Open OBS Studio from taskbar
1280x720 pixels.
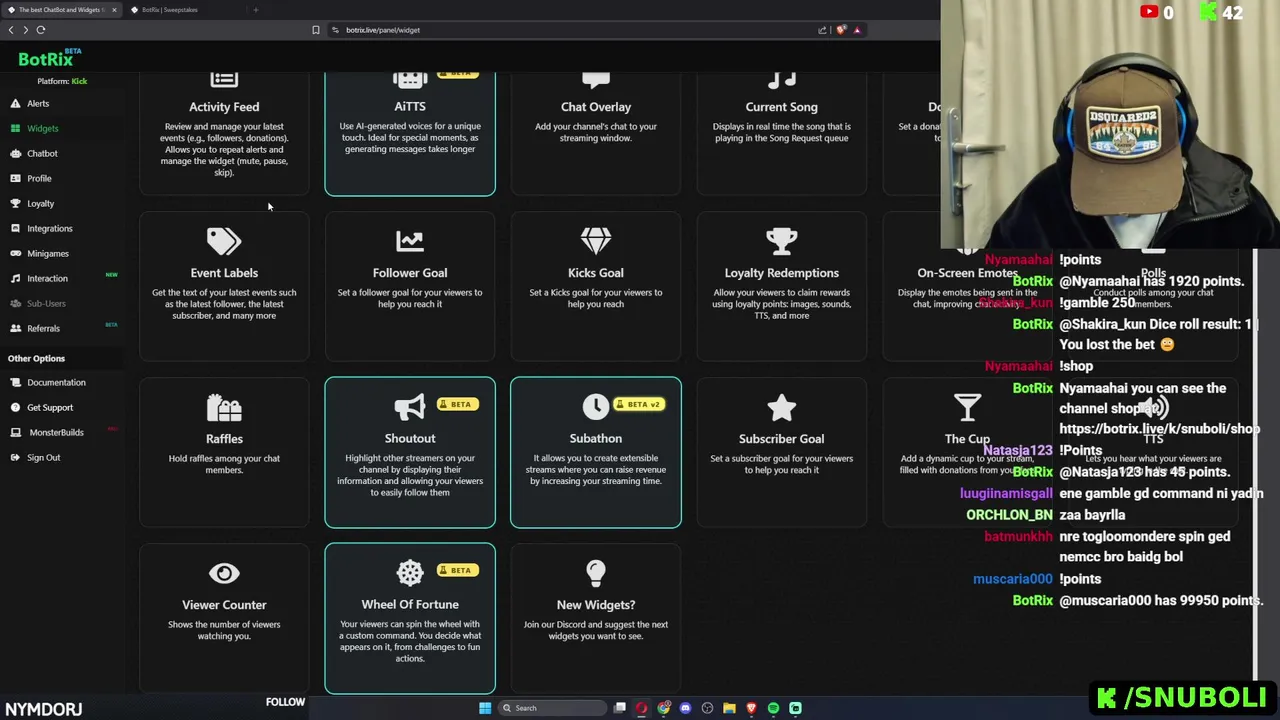tap(707, 708)
